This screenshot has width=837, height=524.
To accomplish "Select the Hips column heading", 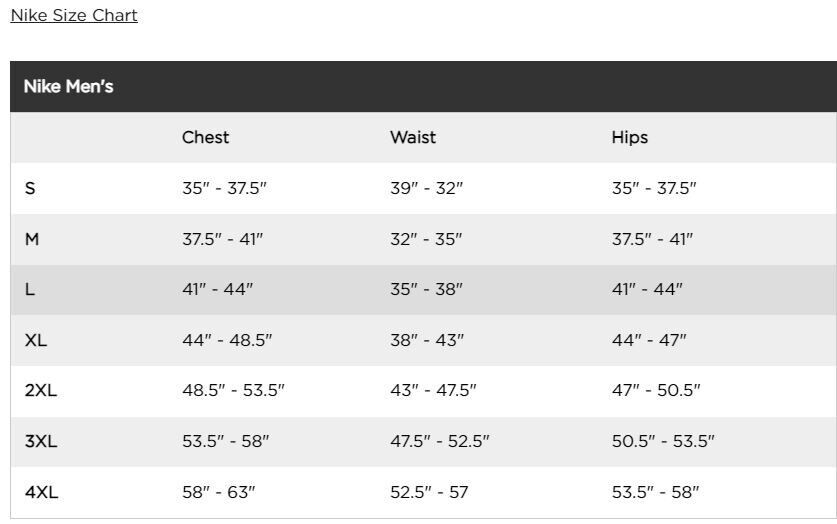I will [x=629, y=137].
